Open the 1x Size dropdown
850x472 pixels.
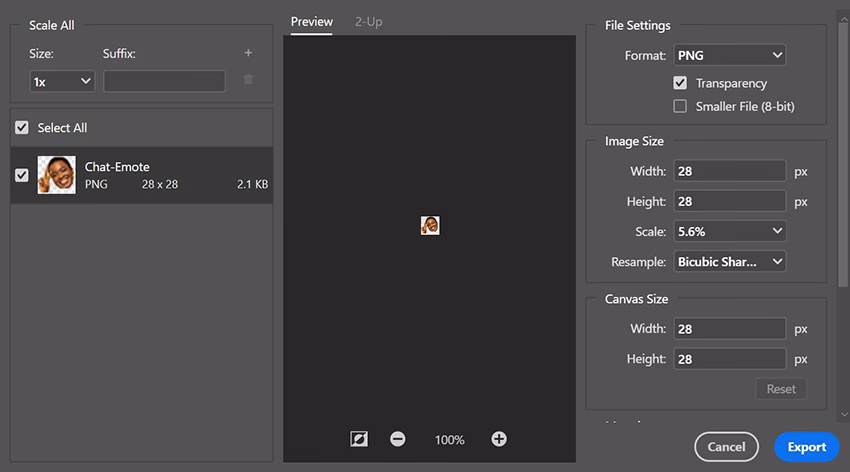pos(62,81)
